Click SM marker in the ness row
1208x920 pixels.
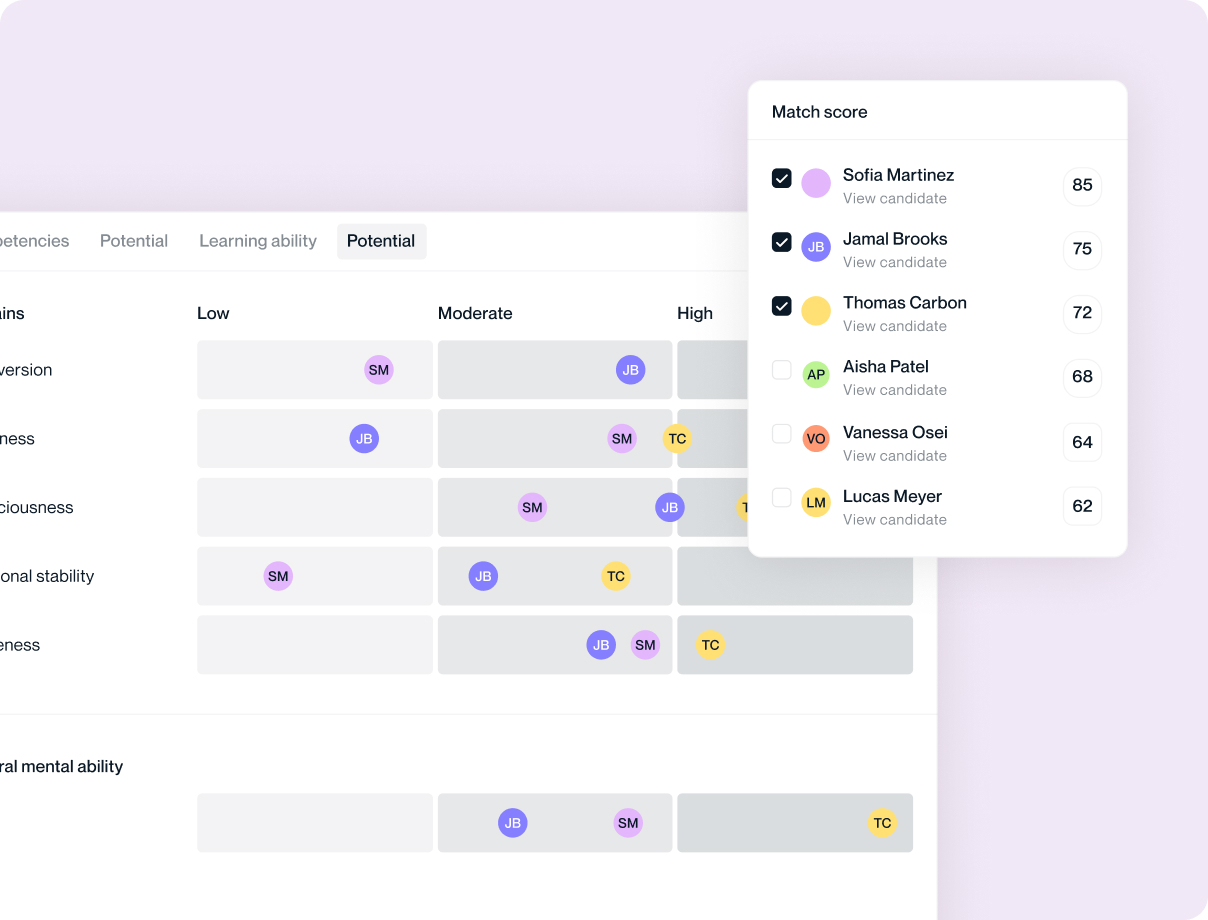[x=622, y=438]
